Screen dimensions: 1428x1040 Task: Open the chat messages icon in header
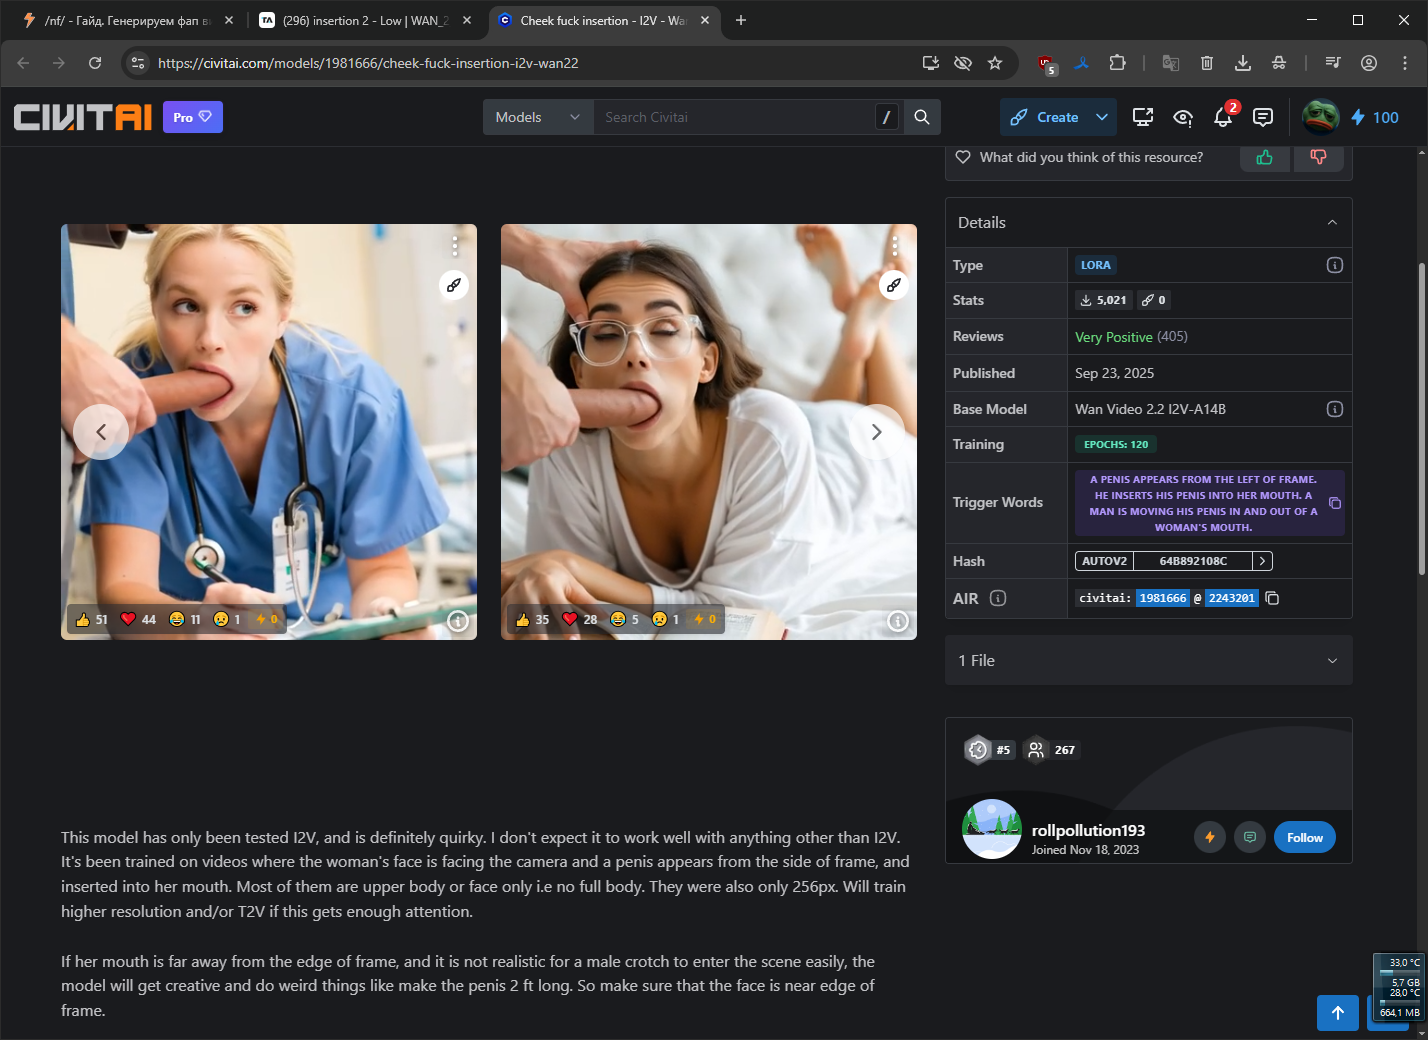point(1263,117)
